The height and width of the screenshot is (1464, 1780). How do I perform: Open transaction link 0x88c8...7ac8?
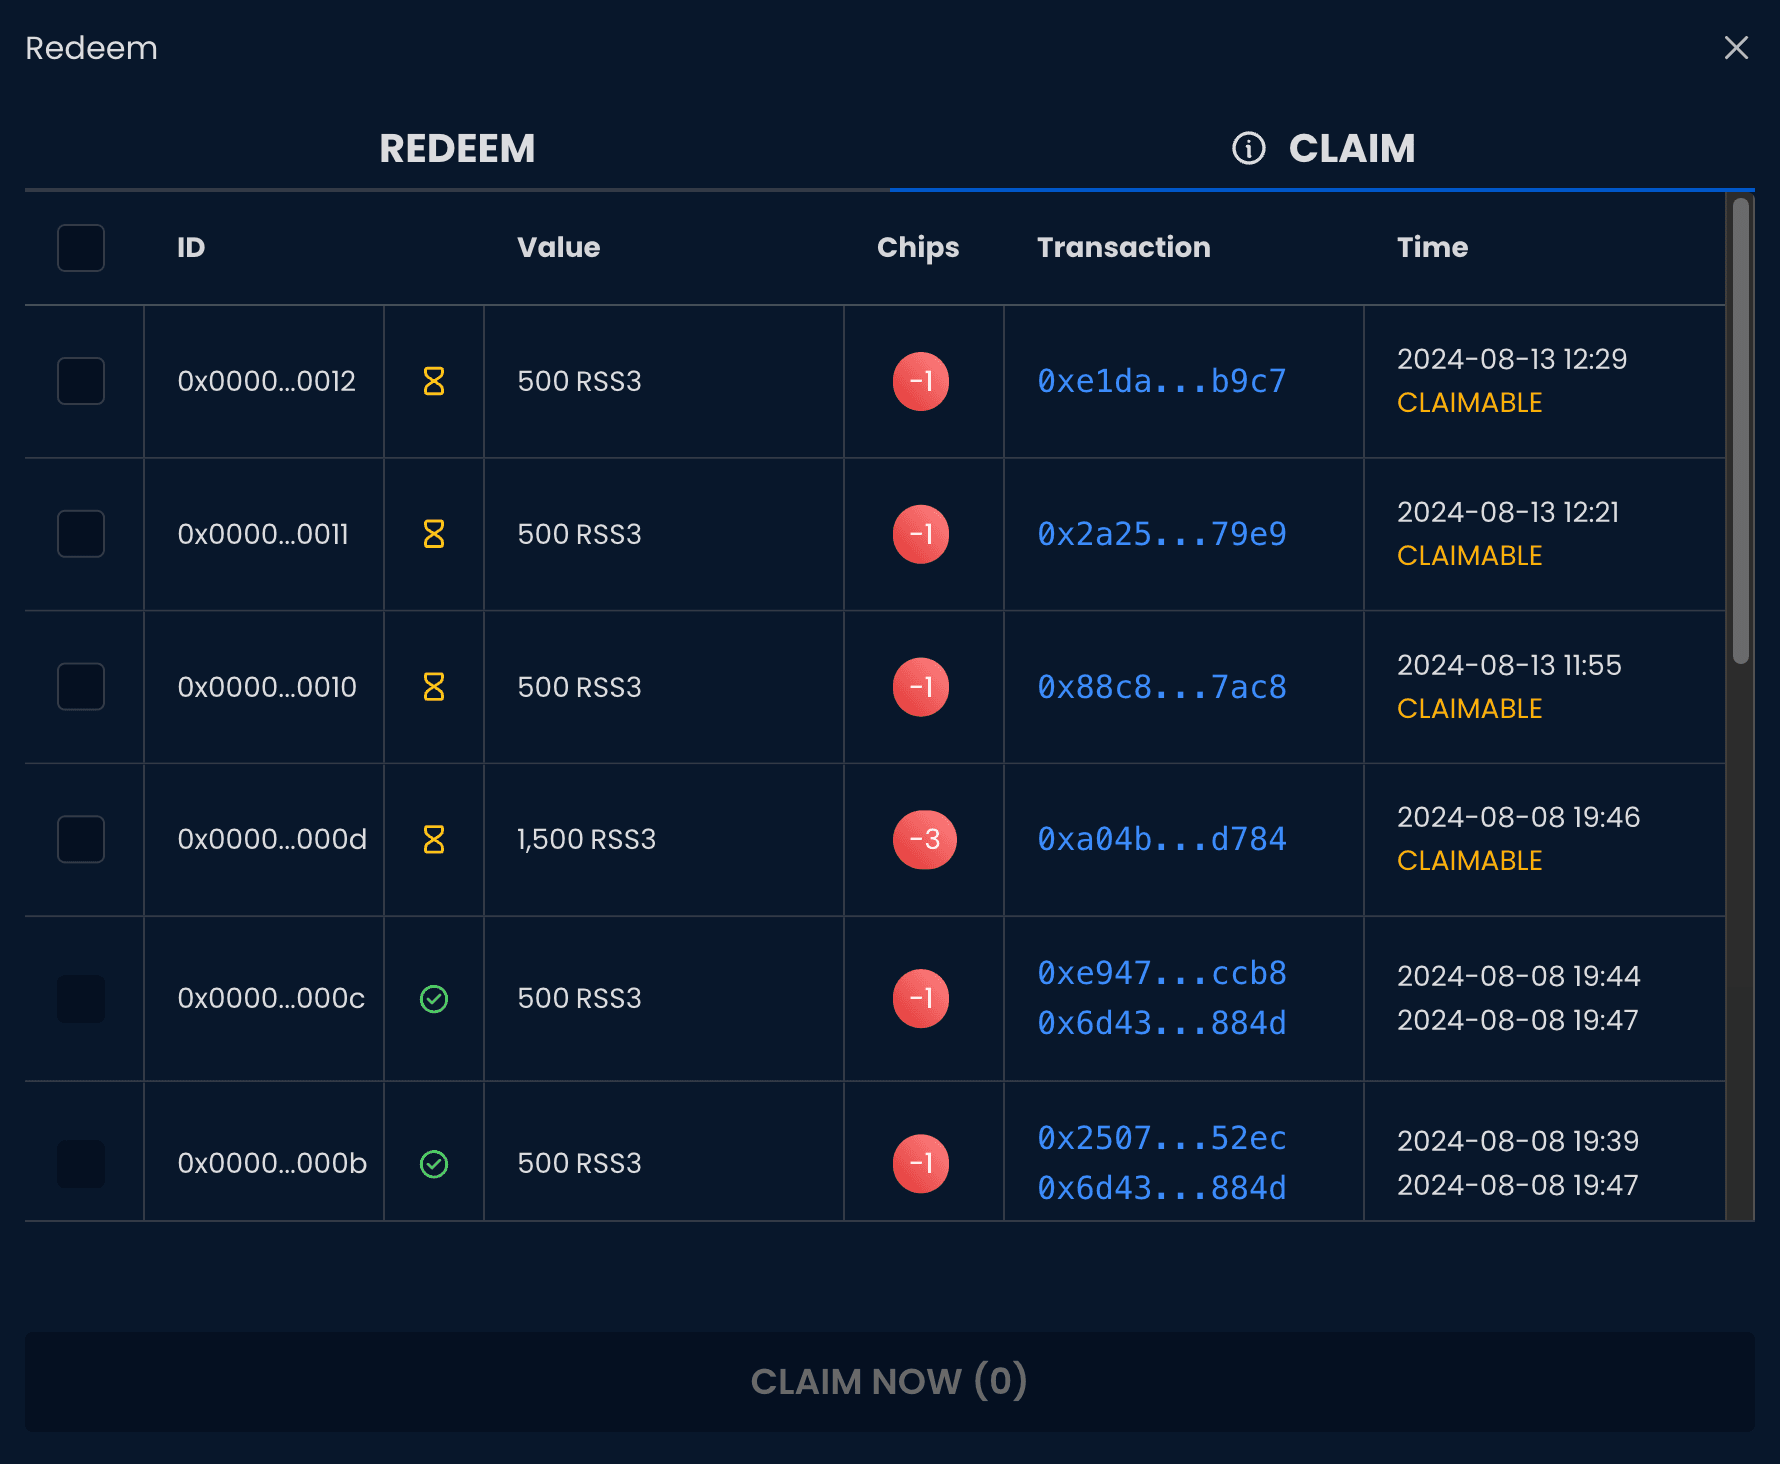[1162, 687]
